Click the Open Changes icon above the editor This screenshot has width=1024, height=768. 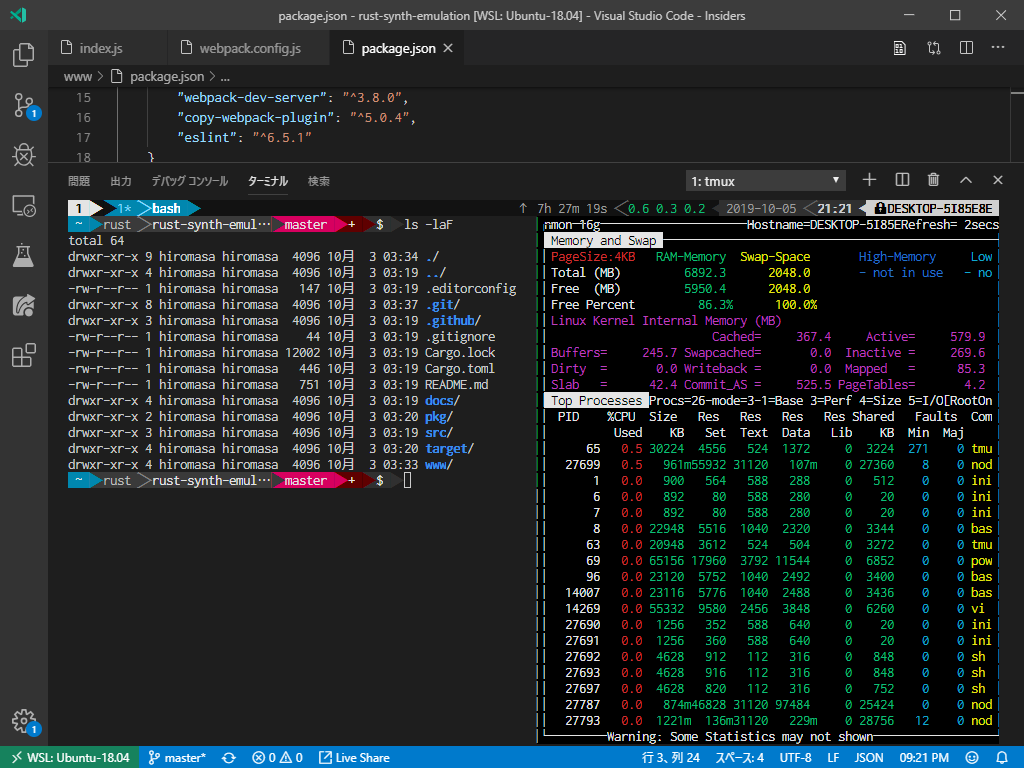click(x=933, y=47)
